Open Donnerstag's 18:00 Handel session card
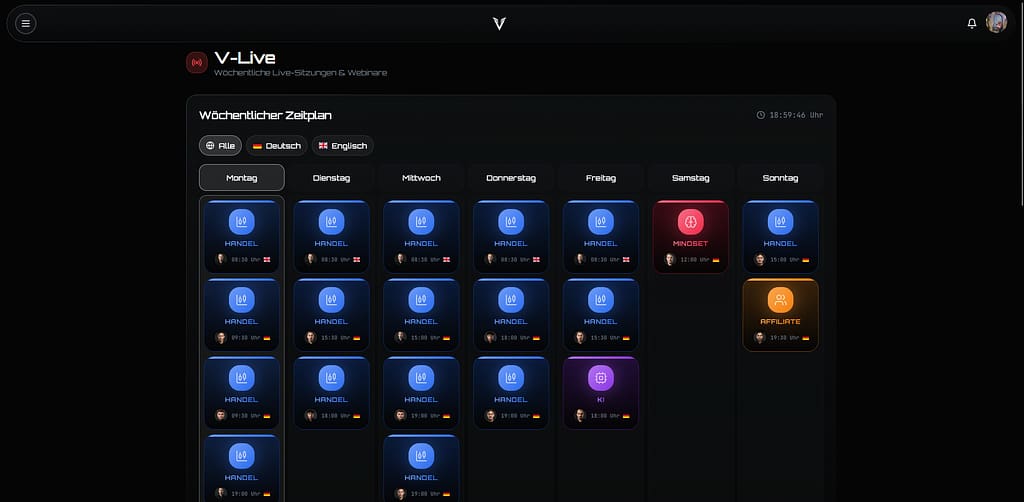Image resolution: width=1024 pixels, height=502 pixels. point(510,314)
